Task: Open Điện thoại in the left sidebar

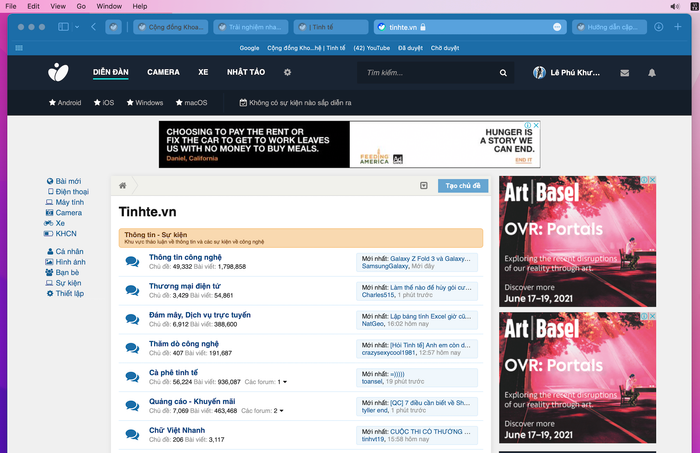Action: pos(72,192)
